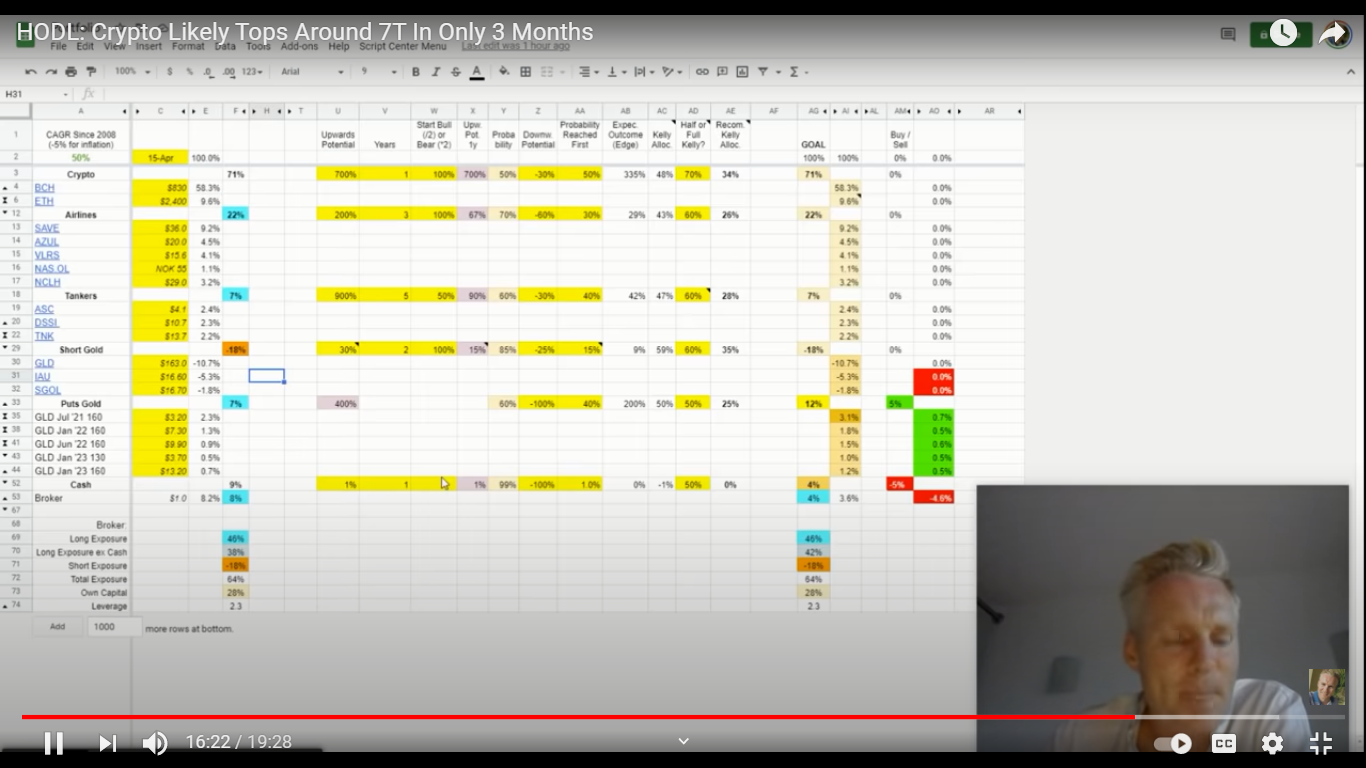Open the functions sigma dropdown
Screen dimensions: 1366x768
tap(798, 72)
